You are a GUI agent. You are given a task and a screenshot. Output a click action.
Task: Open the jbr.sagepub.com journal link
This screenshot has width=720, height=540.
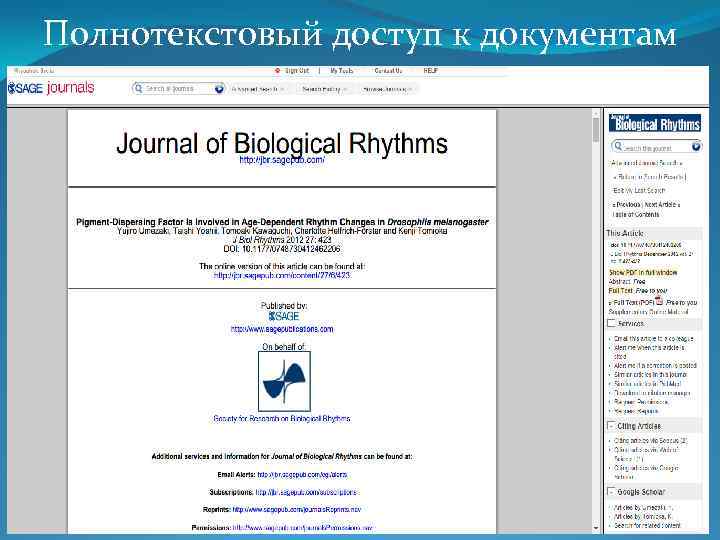[282, 160]
